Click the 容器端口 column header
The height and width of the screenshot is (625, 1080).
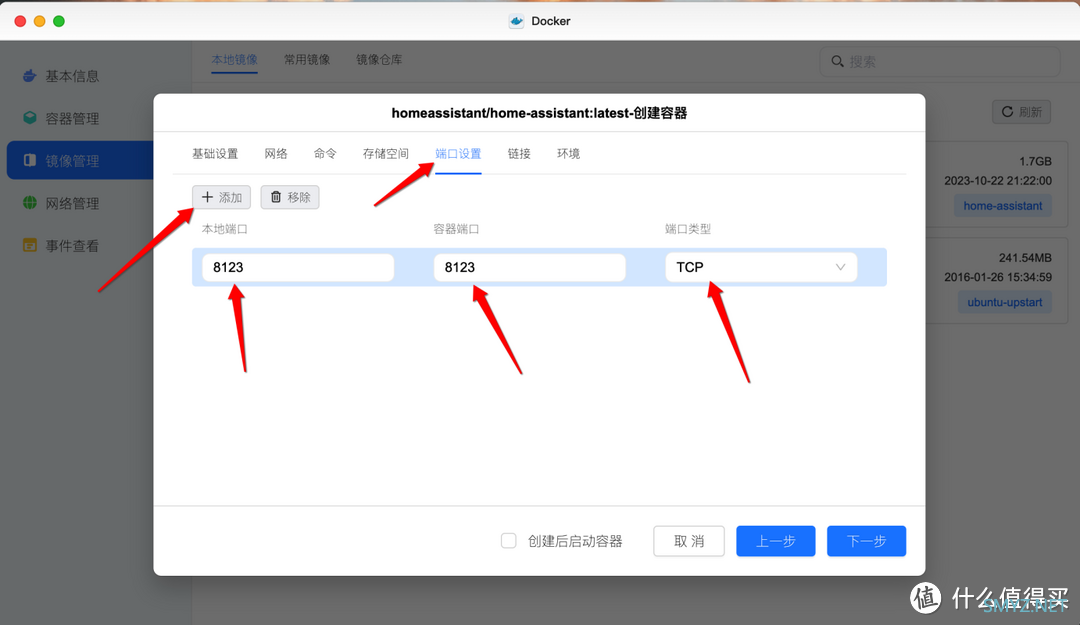point(456,229)
